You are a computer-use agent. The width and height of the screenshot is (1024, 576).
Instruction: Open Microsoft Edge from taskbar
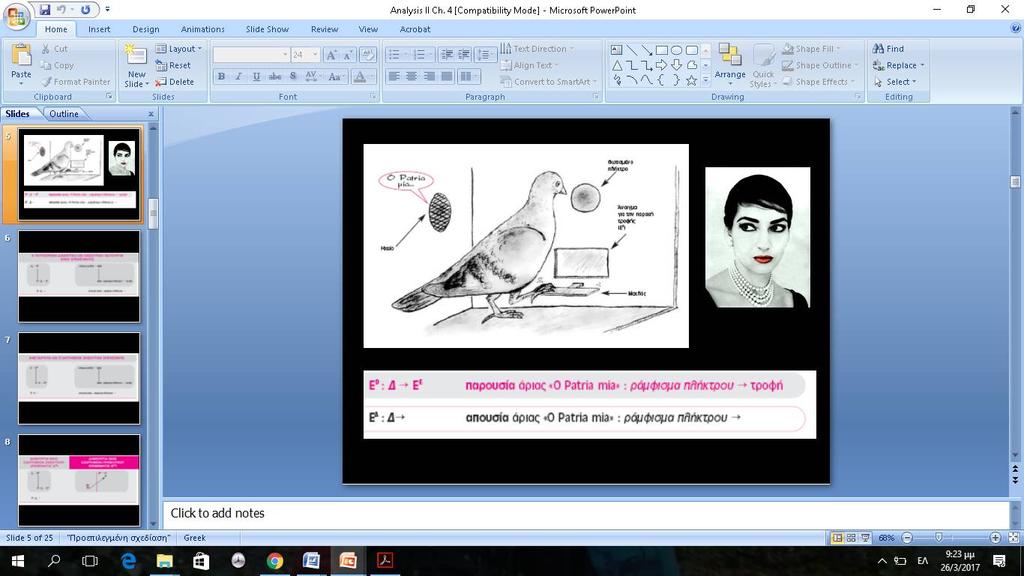[x=128, y=561]
